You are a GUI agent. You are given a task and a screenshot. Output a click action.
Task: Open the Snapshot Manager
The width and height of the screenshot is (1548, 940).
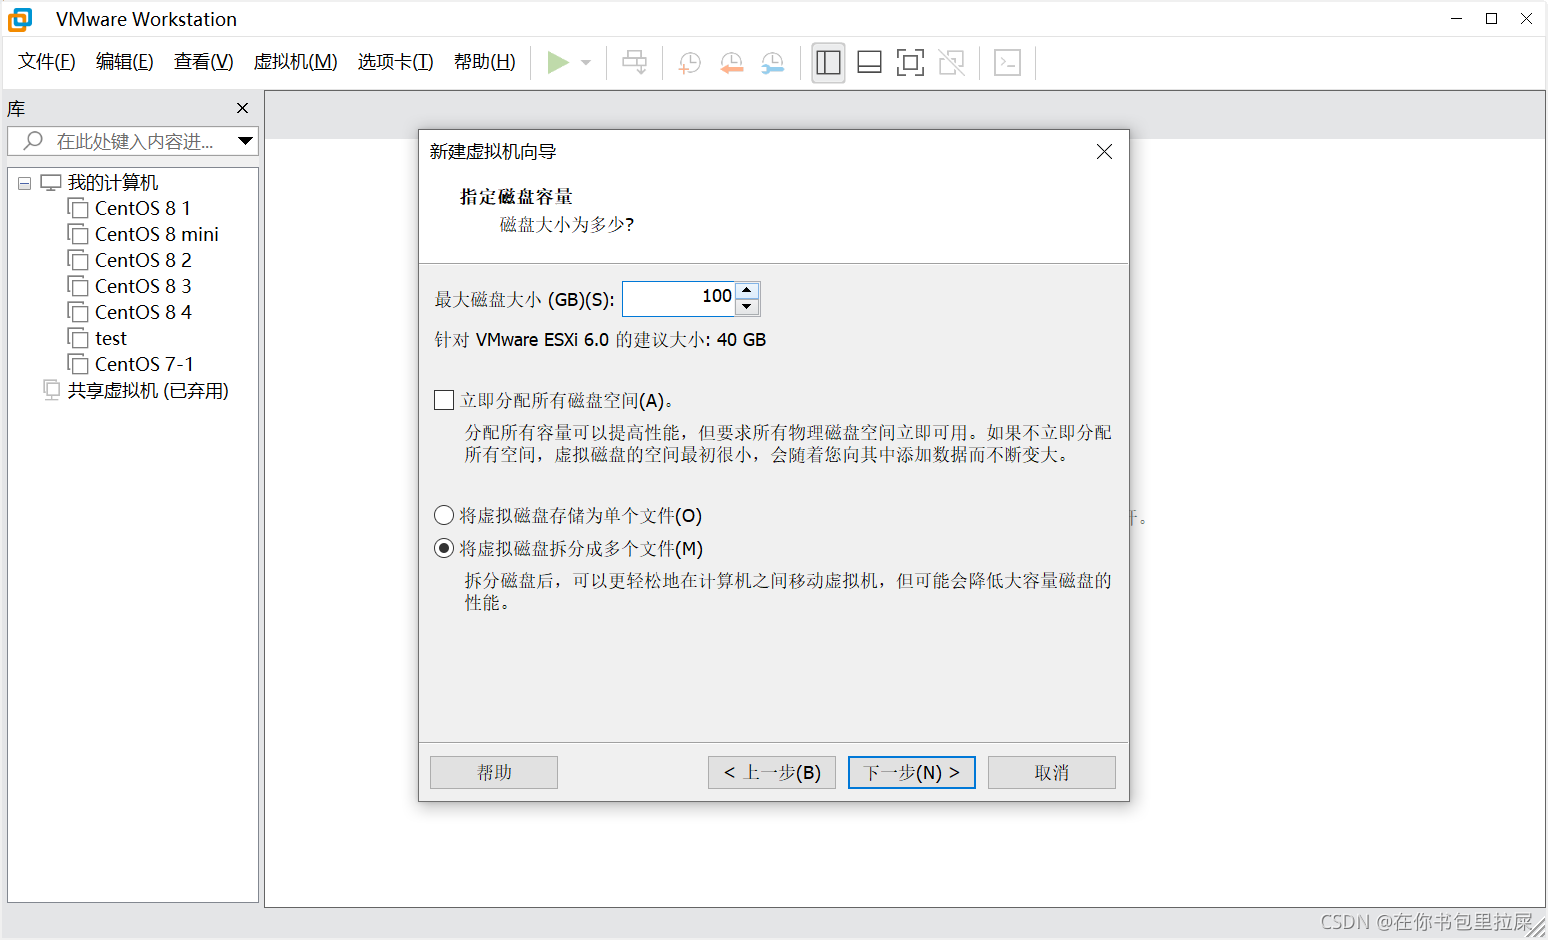[x=771, y=62]
